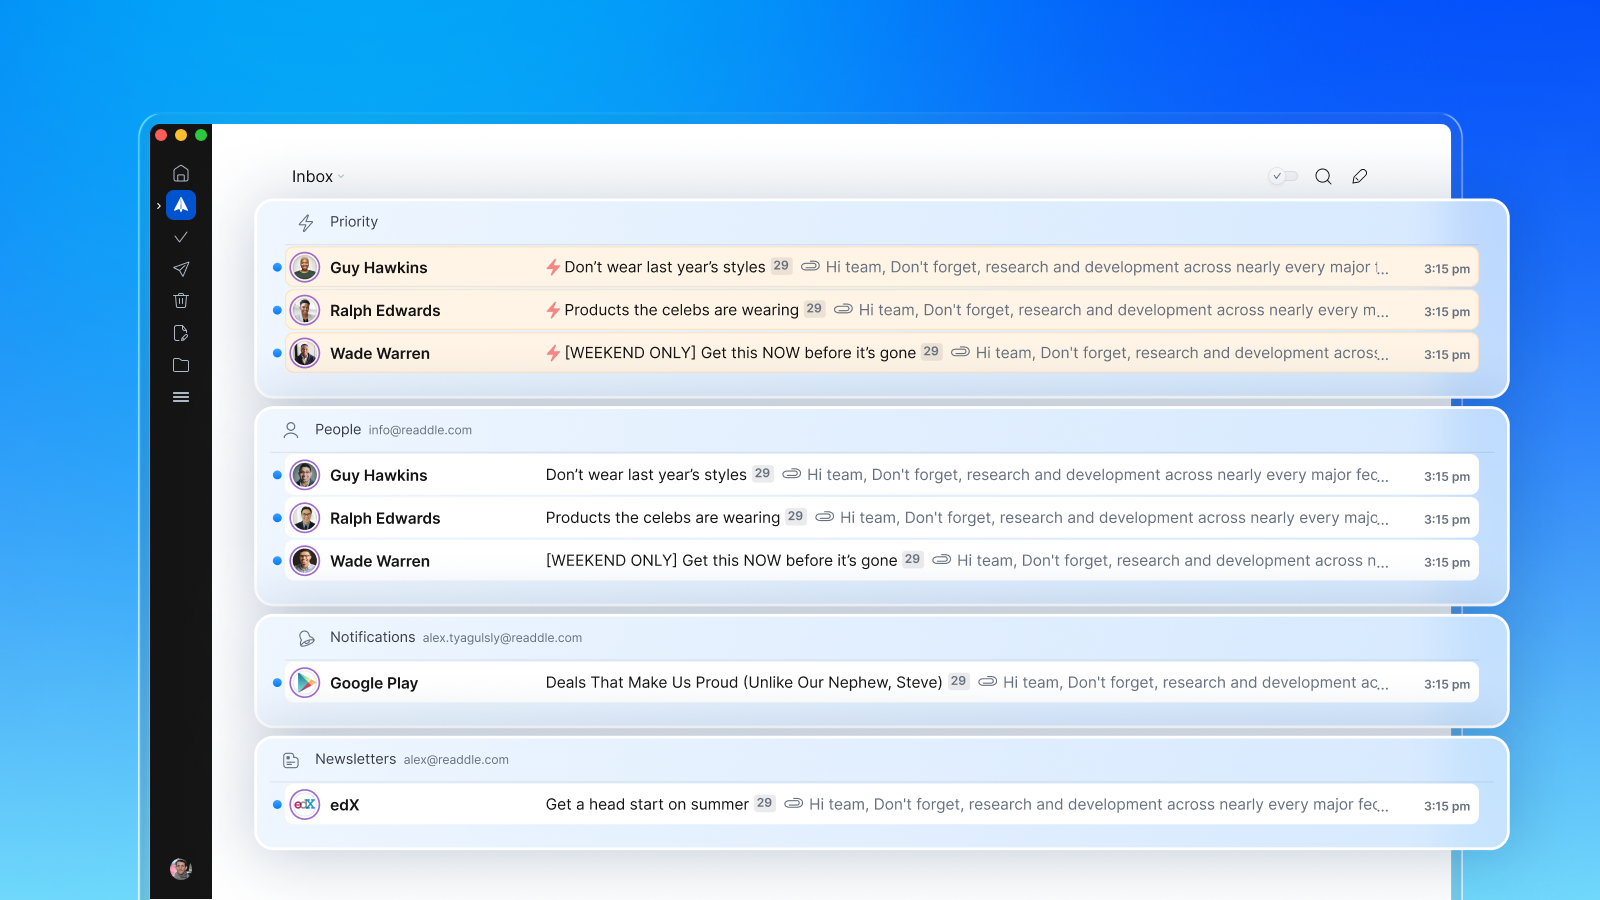The height and width of the screenshot is (900, 1600).
Task: Open the Drafts document icon
Action: click(x=181, y=333)
